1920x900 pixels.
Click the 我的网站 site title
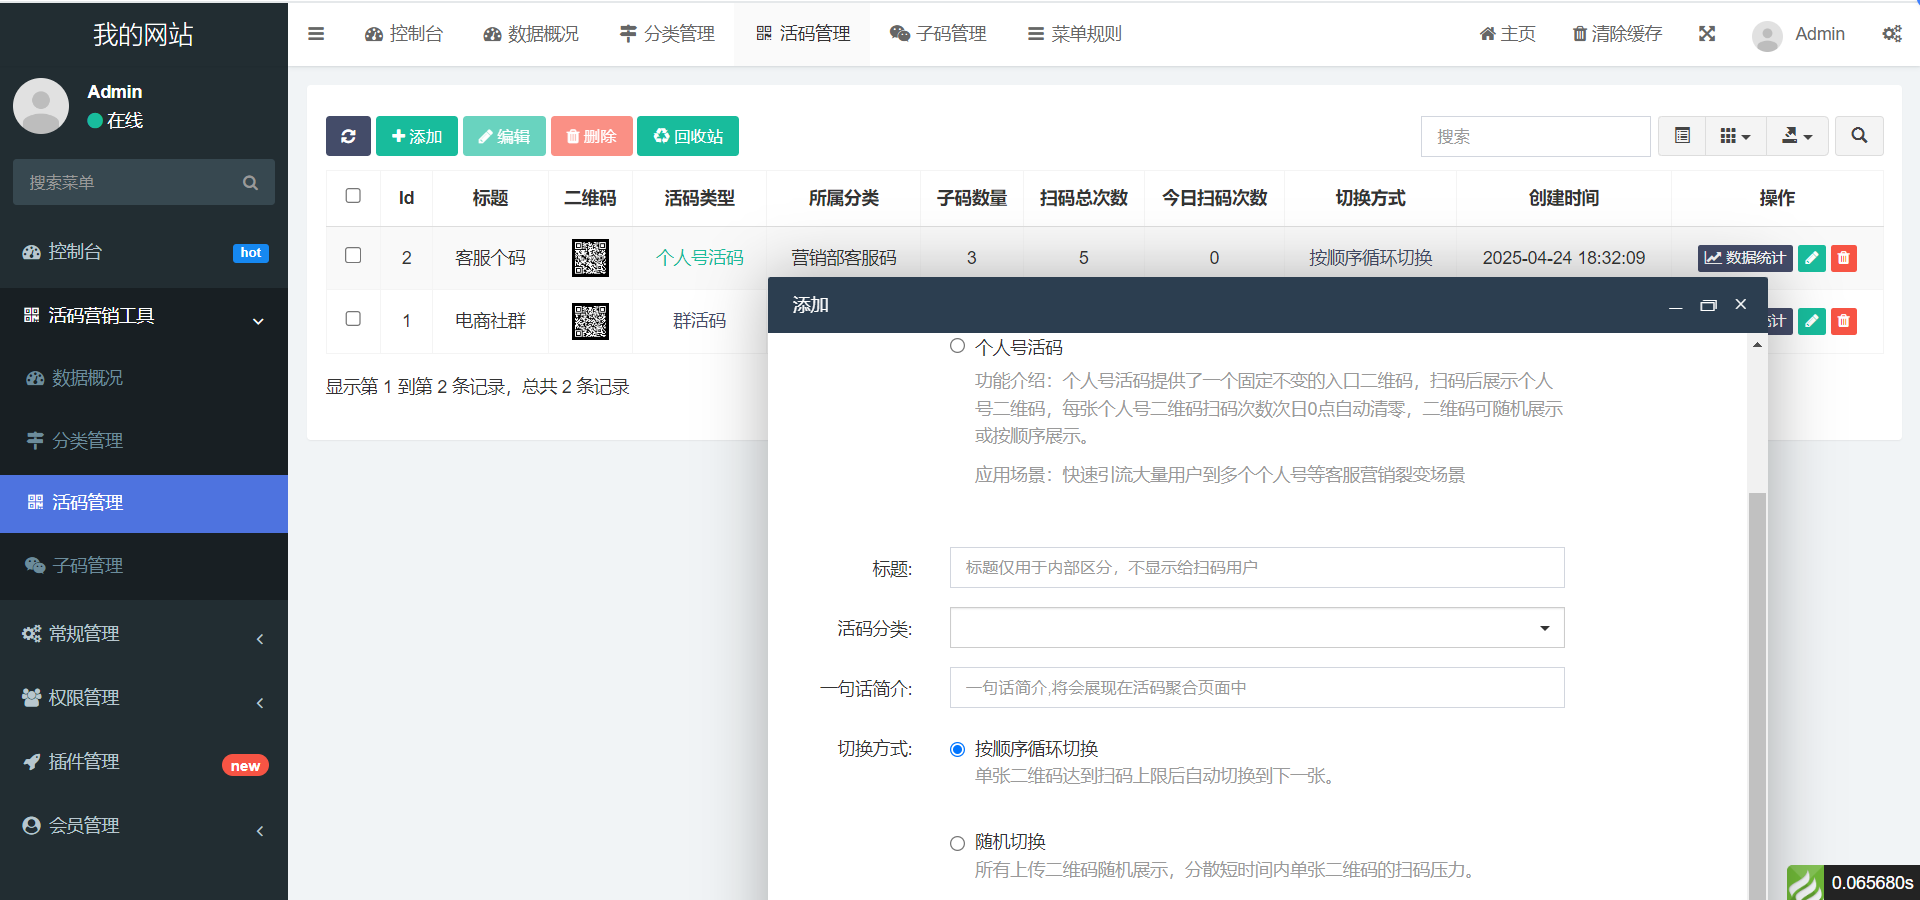click(143, 34)
